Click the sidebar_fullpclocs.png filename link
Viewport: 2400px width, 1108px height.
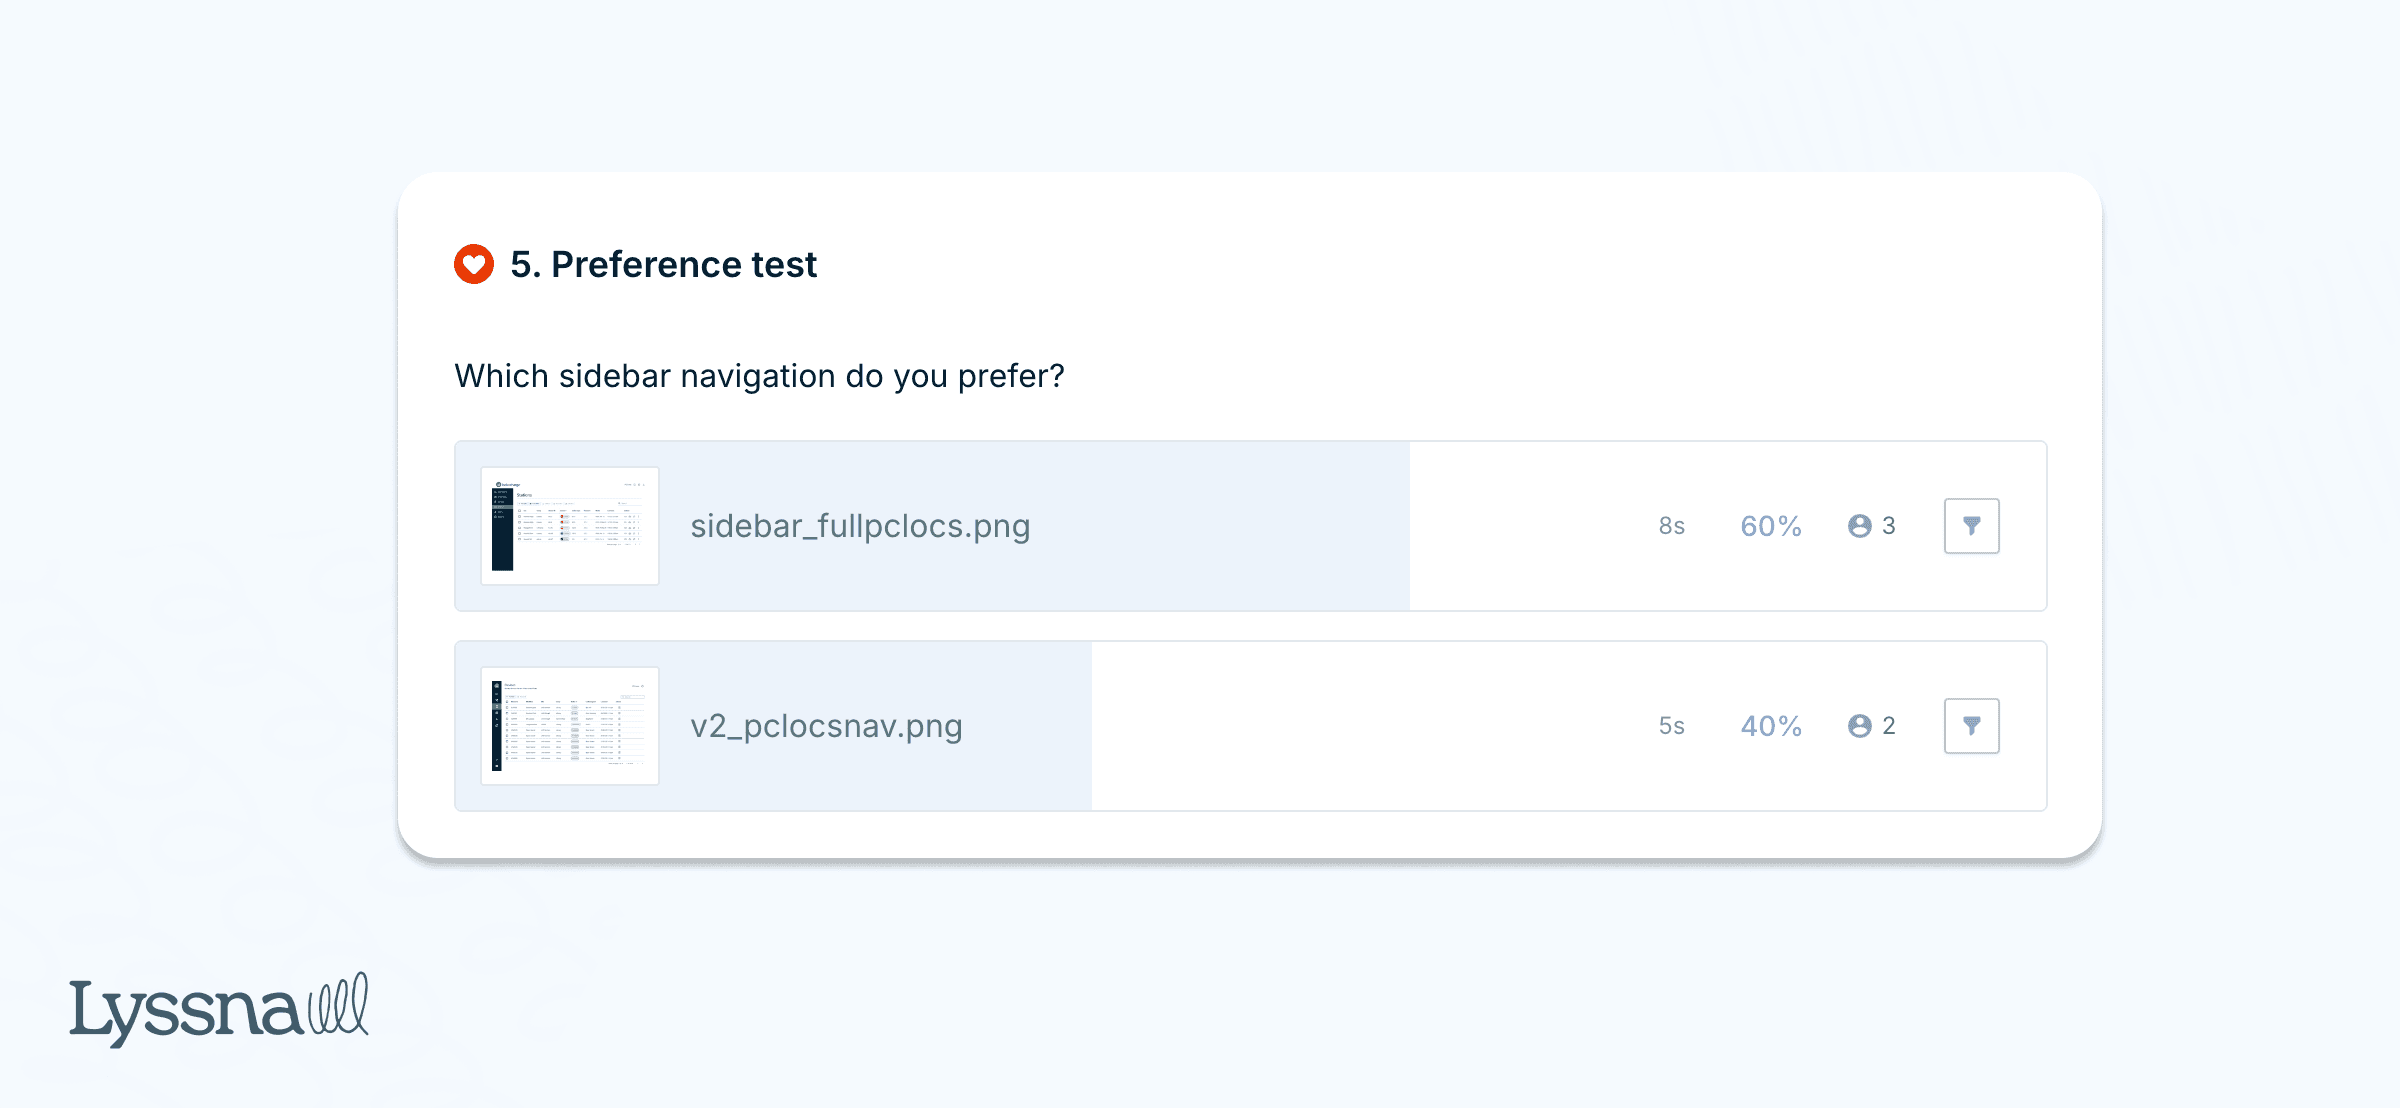[861, 525]
